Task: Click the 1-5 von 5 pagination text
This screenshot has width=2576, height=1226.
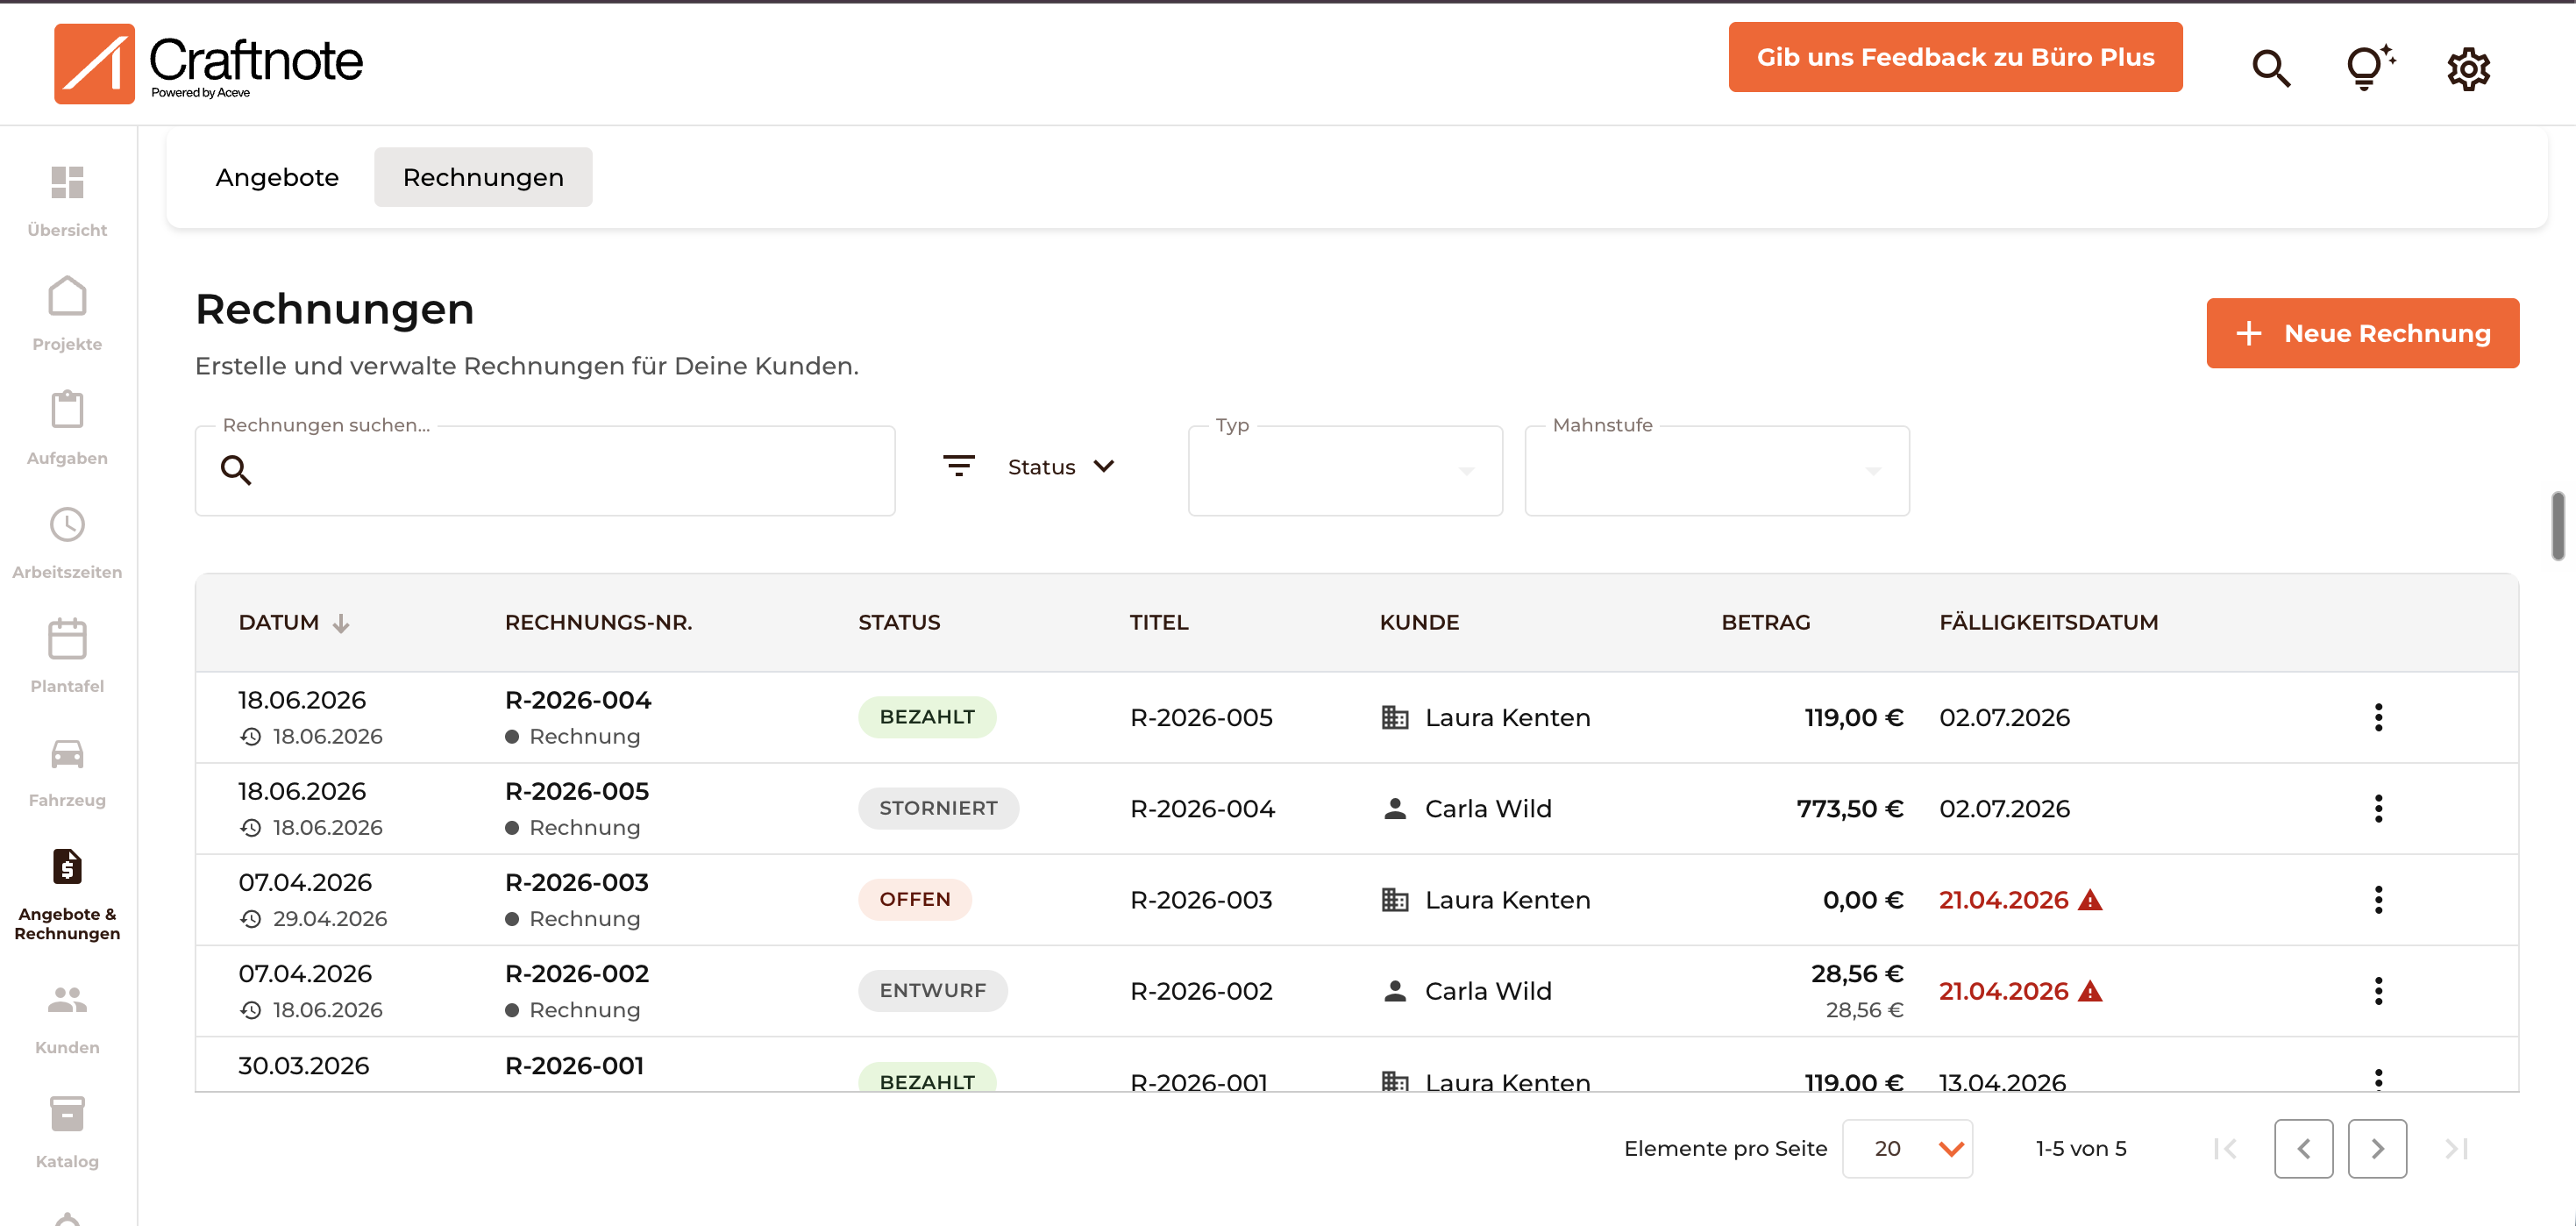Action: [2080, 1148]
